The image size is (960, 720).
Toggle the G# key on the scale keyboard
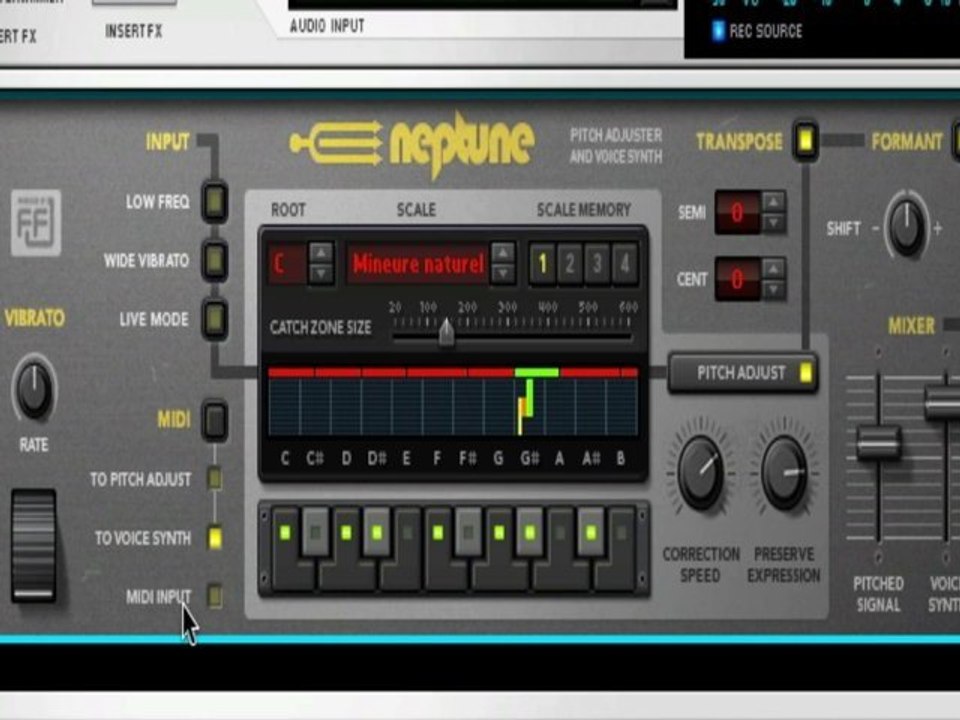530,531
